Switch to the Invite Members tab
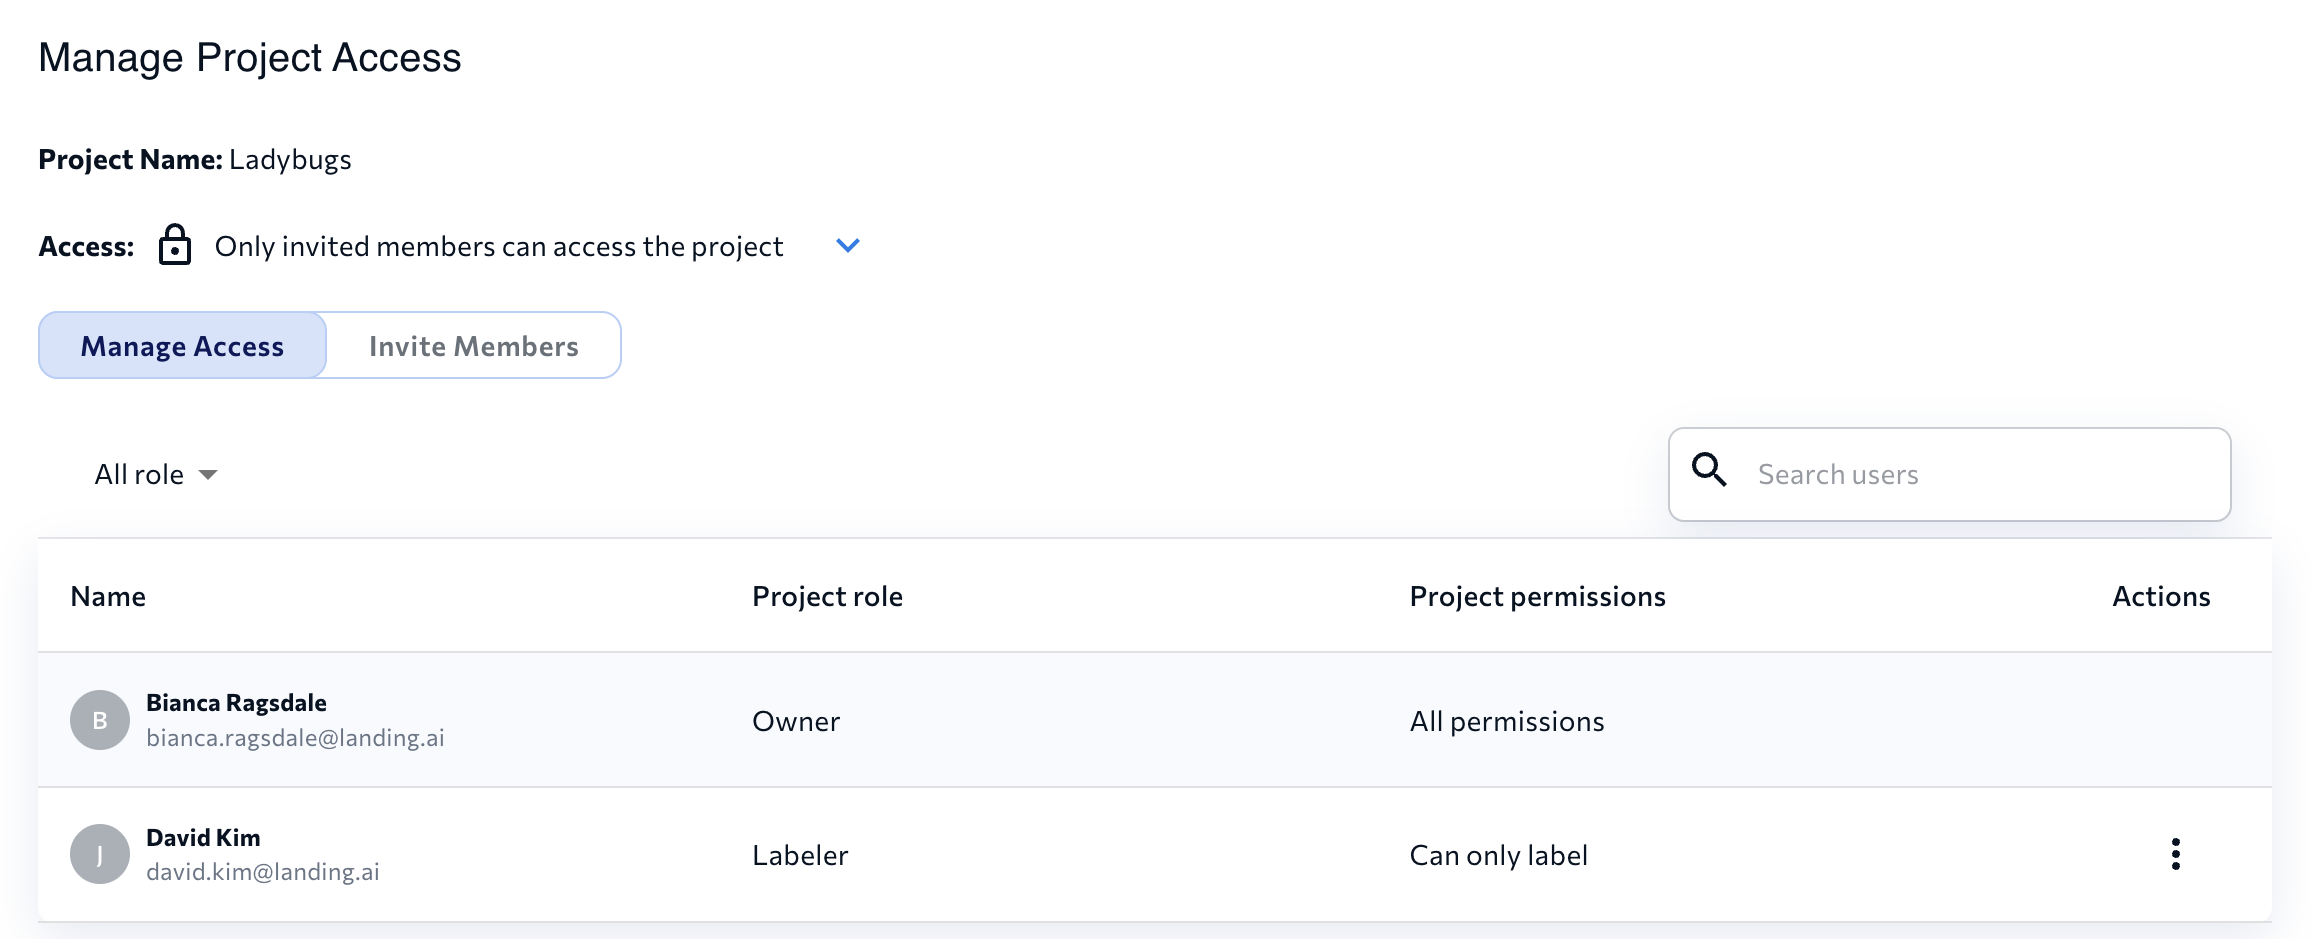 473,346
